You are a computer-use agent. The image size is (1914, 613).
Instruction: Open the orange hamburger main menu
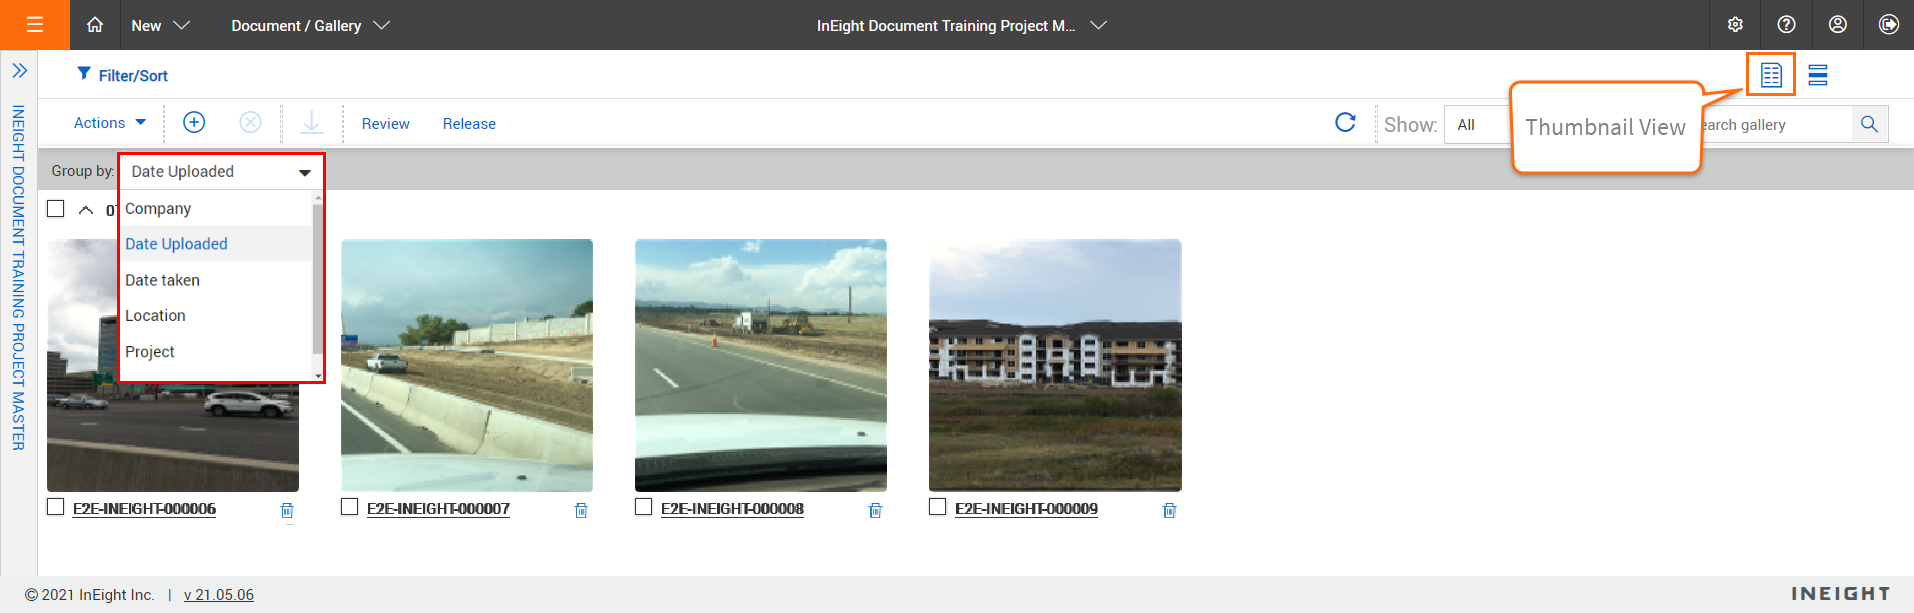point(35,25)
